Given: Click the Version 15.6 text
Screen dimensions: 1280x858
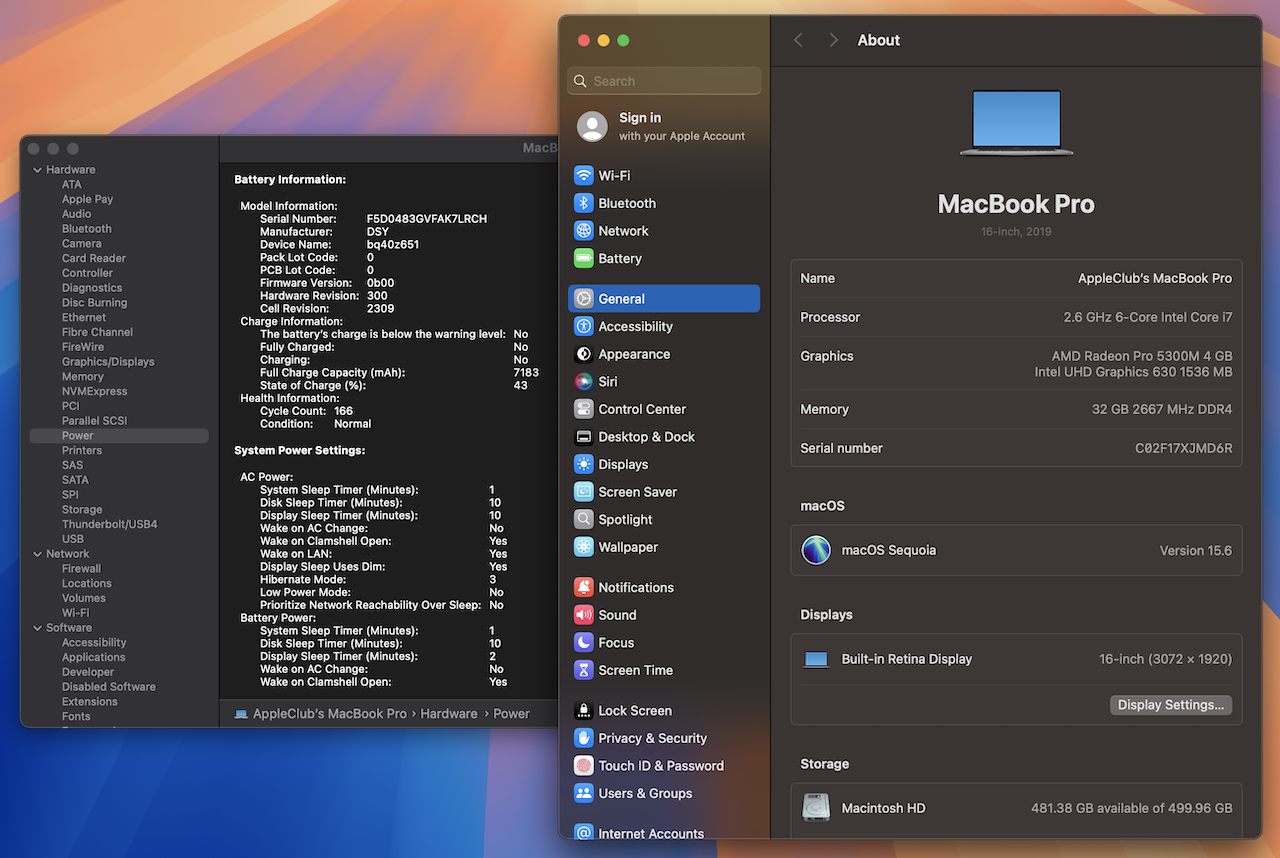Looking at the screenshot, I should pos(1196,550).
